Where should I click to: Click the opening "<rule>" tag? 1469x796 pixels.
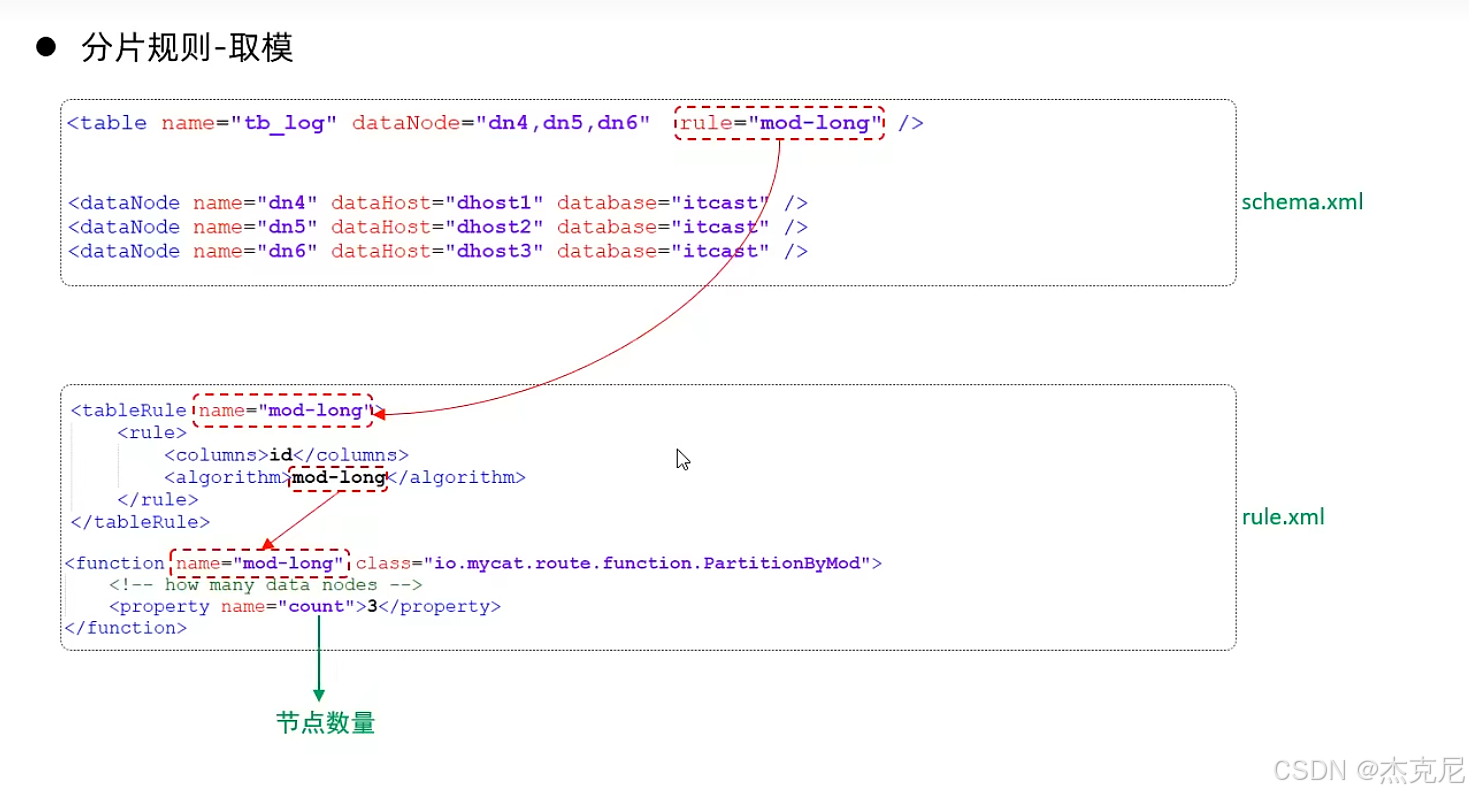pos(152,433)
